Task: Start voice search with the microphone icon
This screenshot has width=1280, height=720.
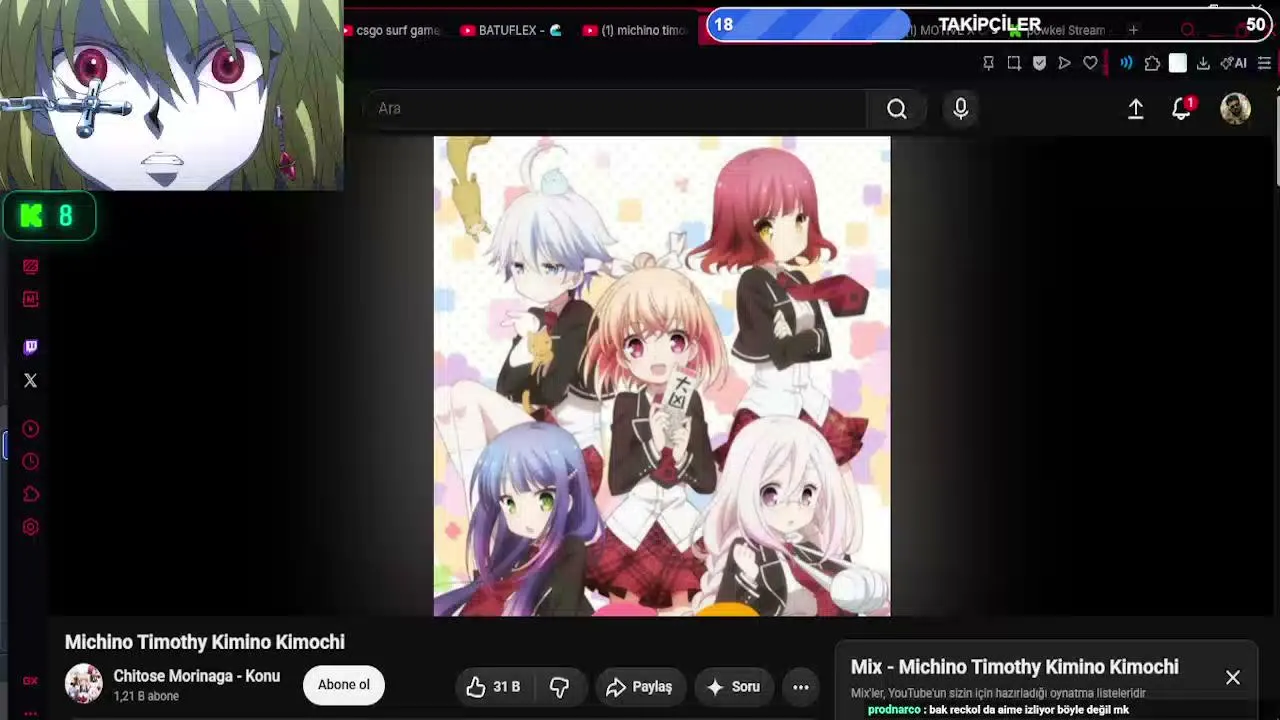Action: tap(961, 109)
